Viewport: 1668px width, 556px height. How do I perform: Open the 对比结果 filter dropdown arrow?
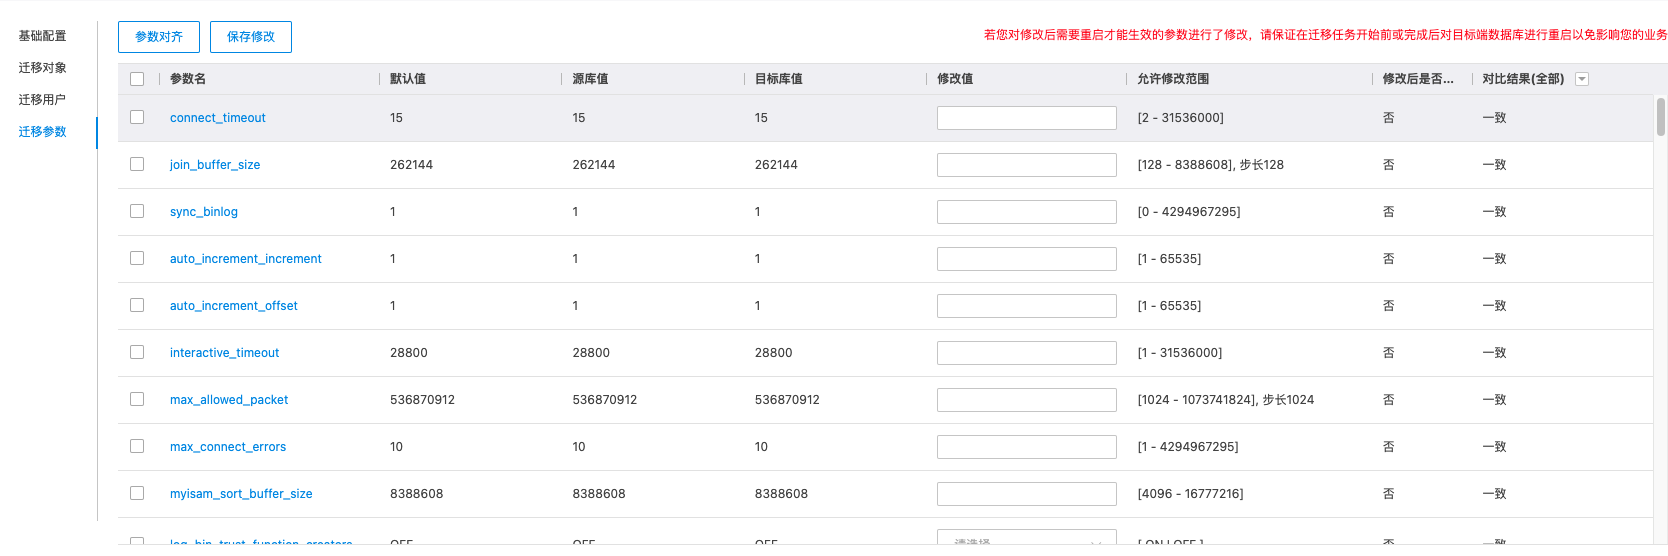[x=1582, y=79]
